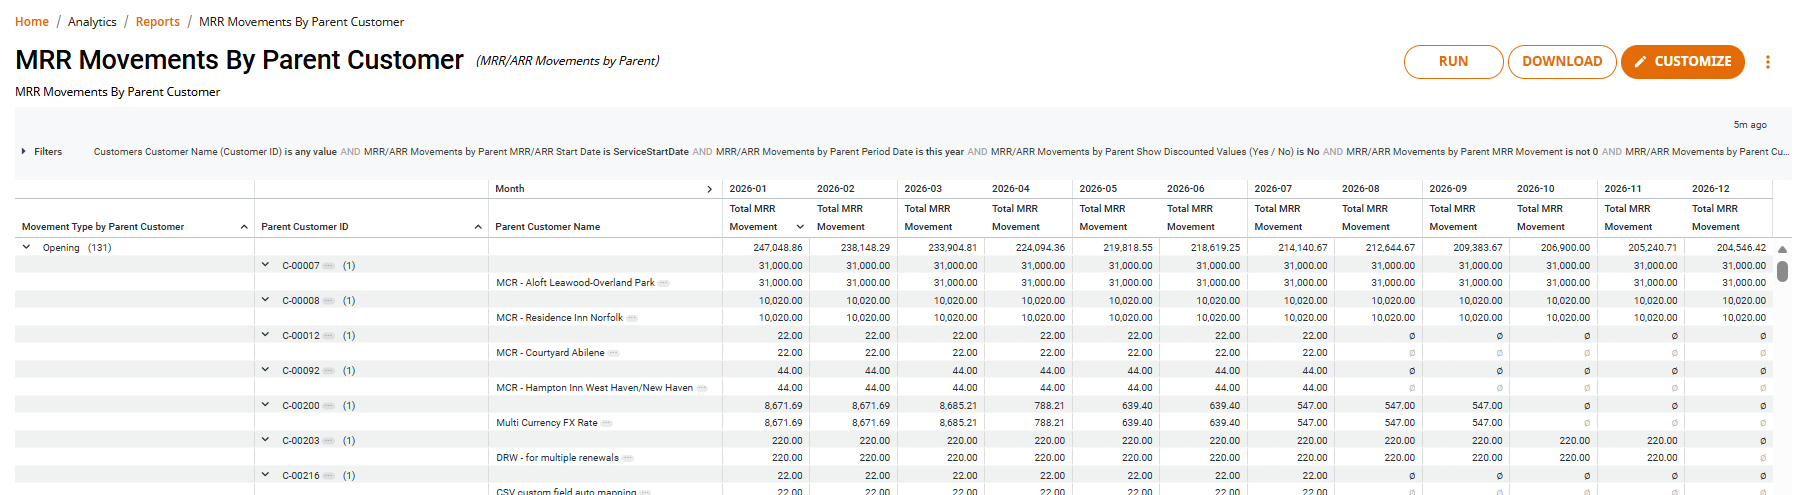Open the ellipsis pill beside C-00216

coord(329,476)
